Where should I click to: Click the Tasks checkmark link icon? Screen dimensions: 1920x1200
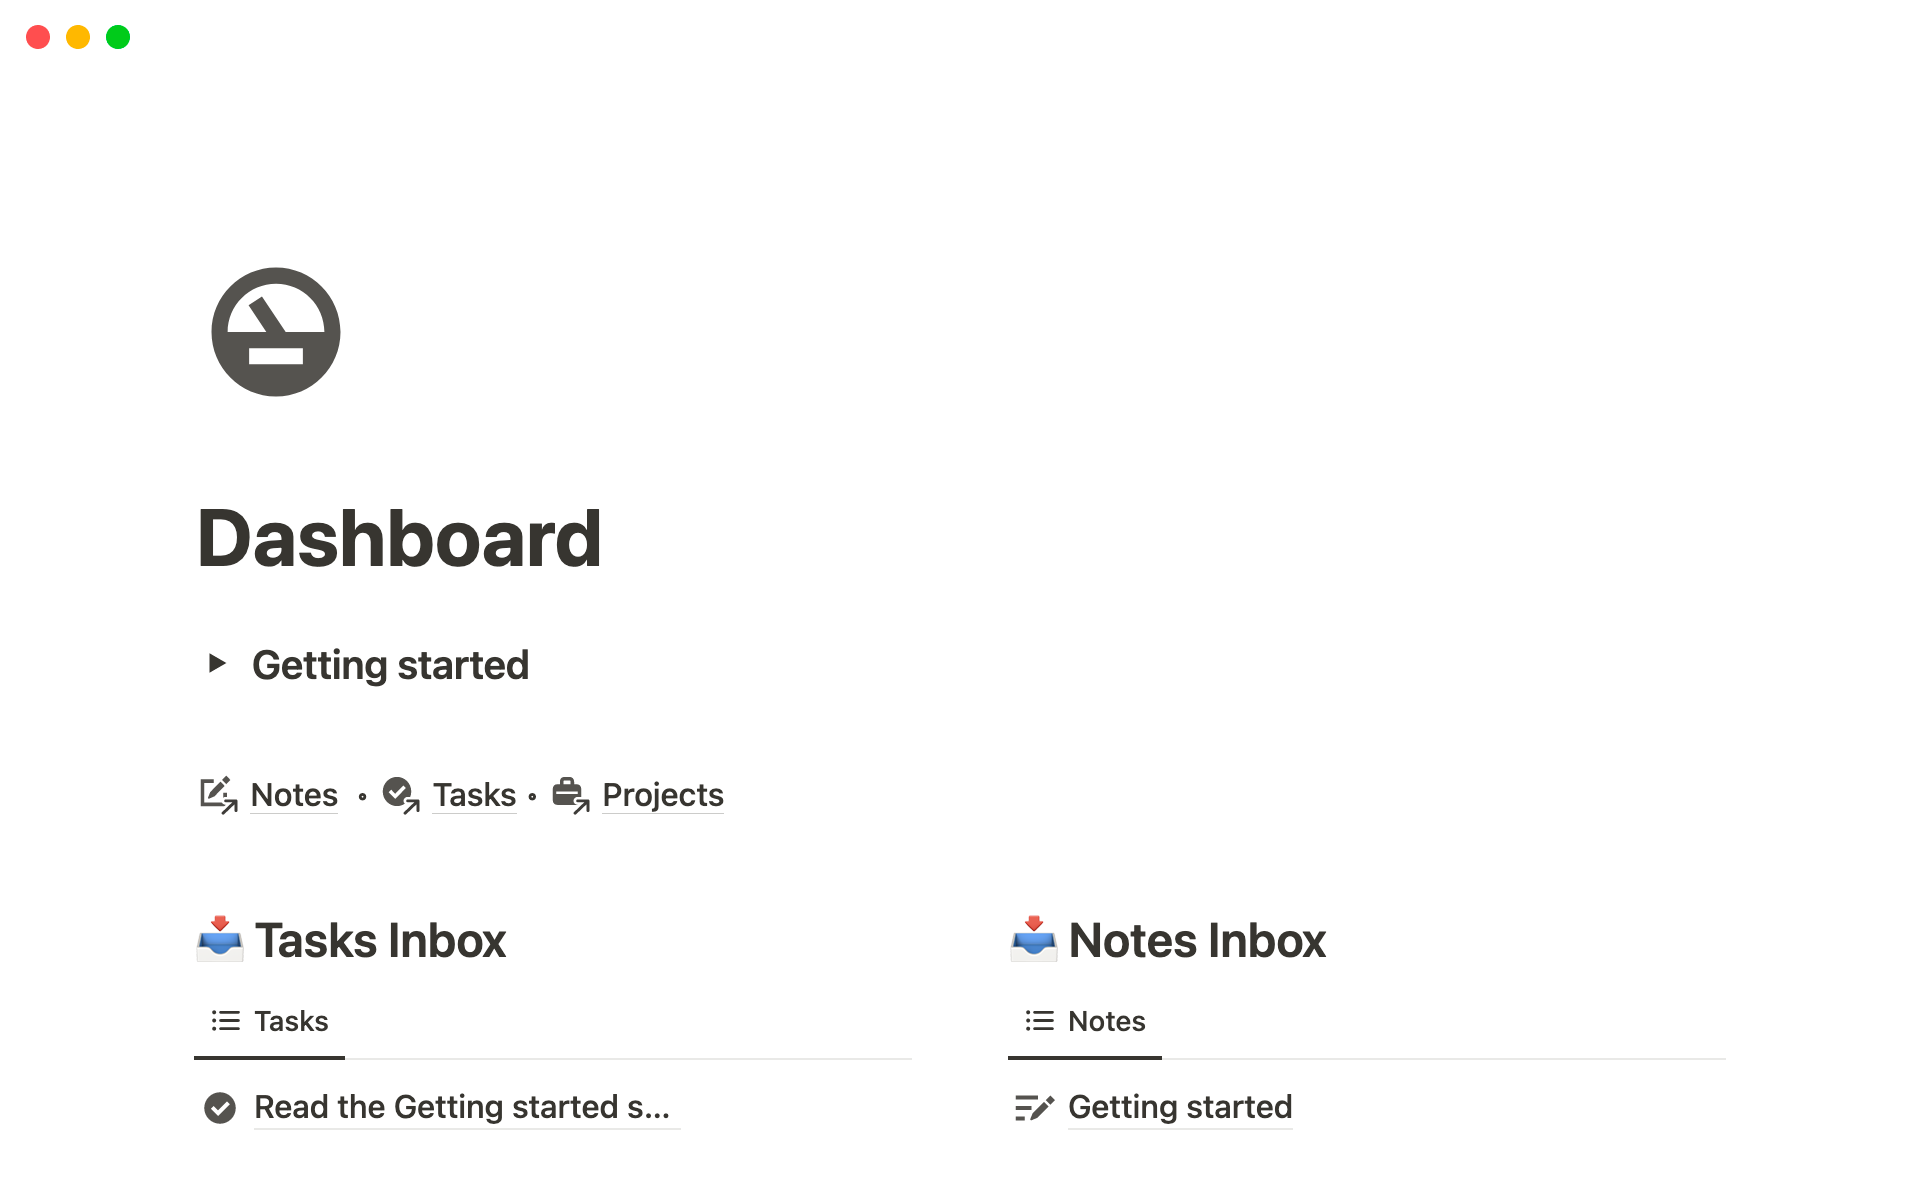[401, 795]
